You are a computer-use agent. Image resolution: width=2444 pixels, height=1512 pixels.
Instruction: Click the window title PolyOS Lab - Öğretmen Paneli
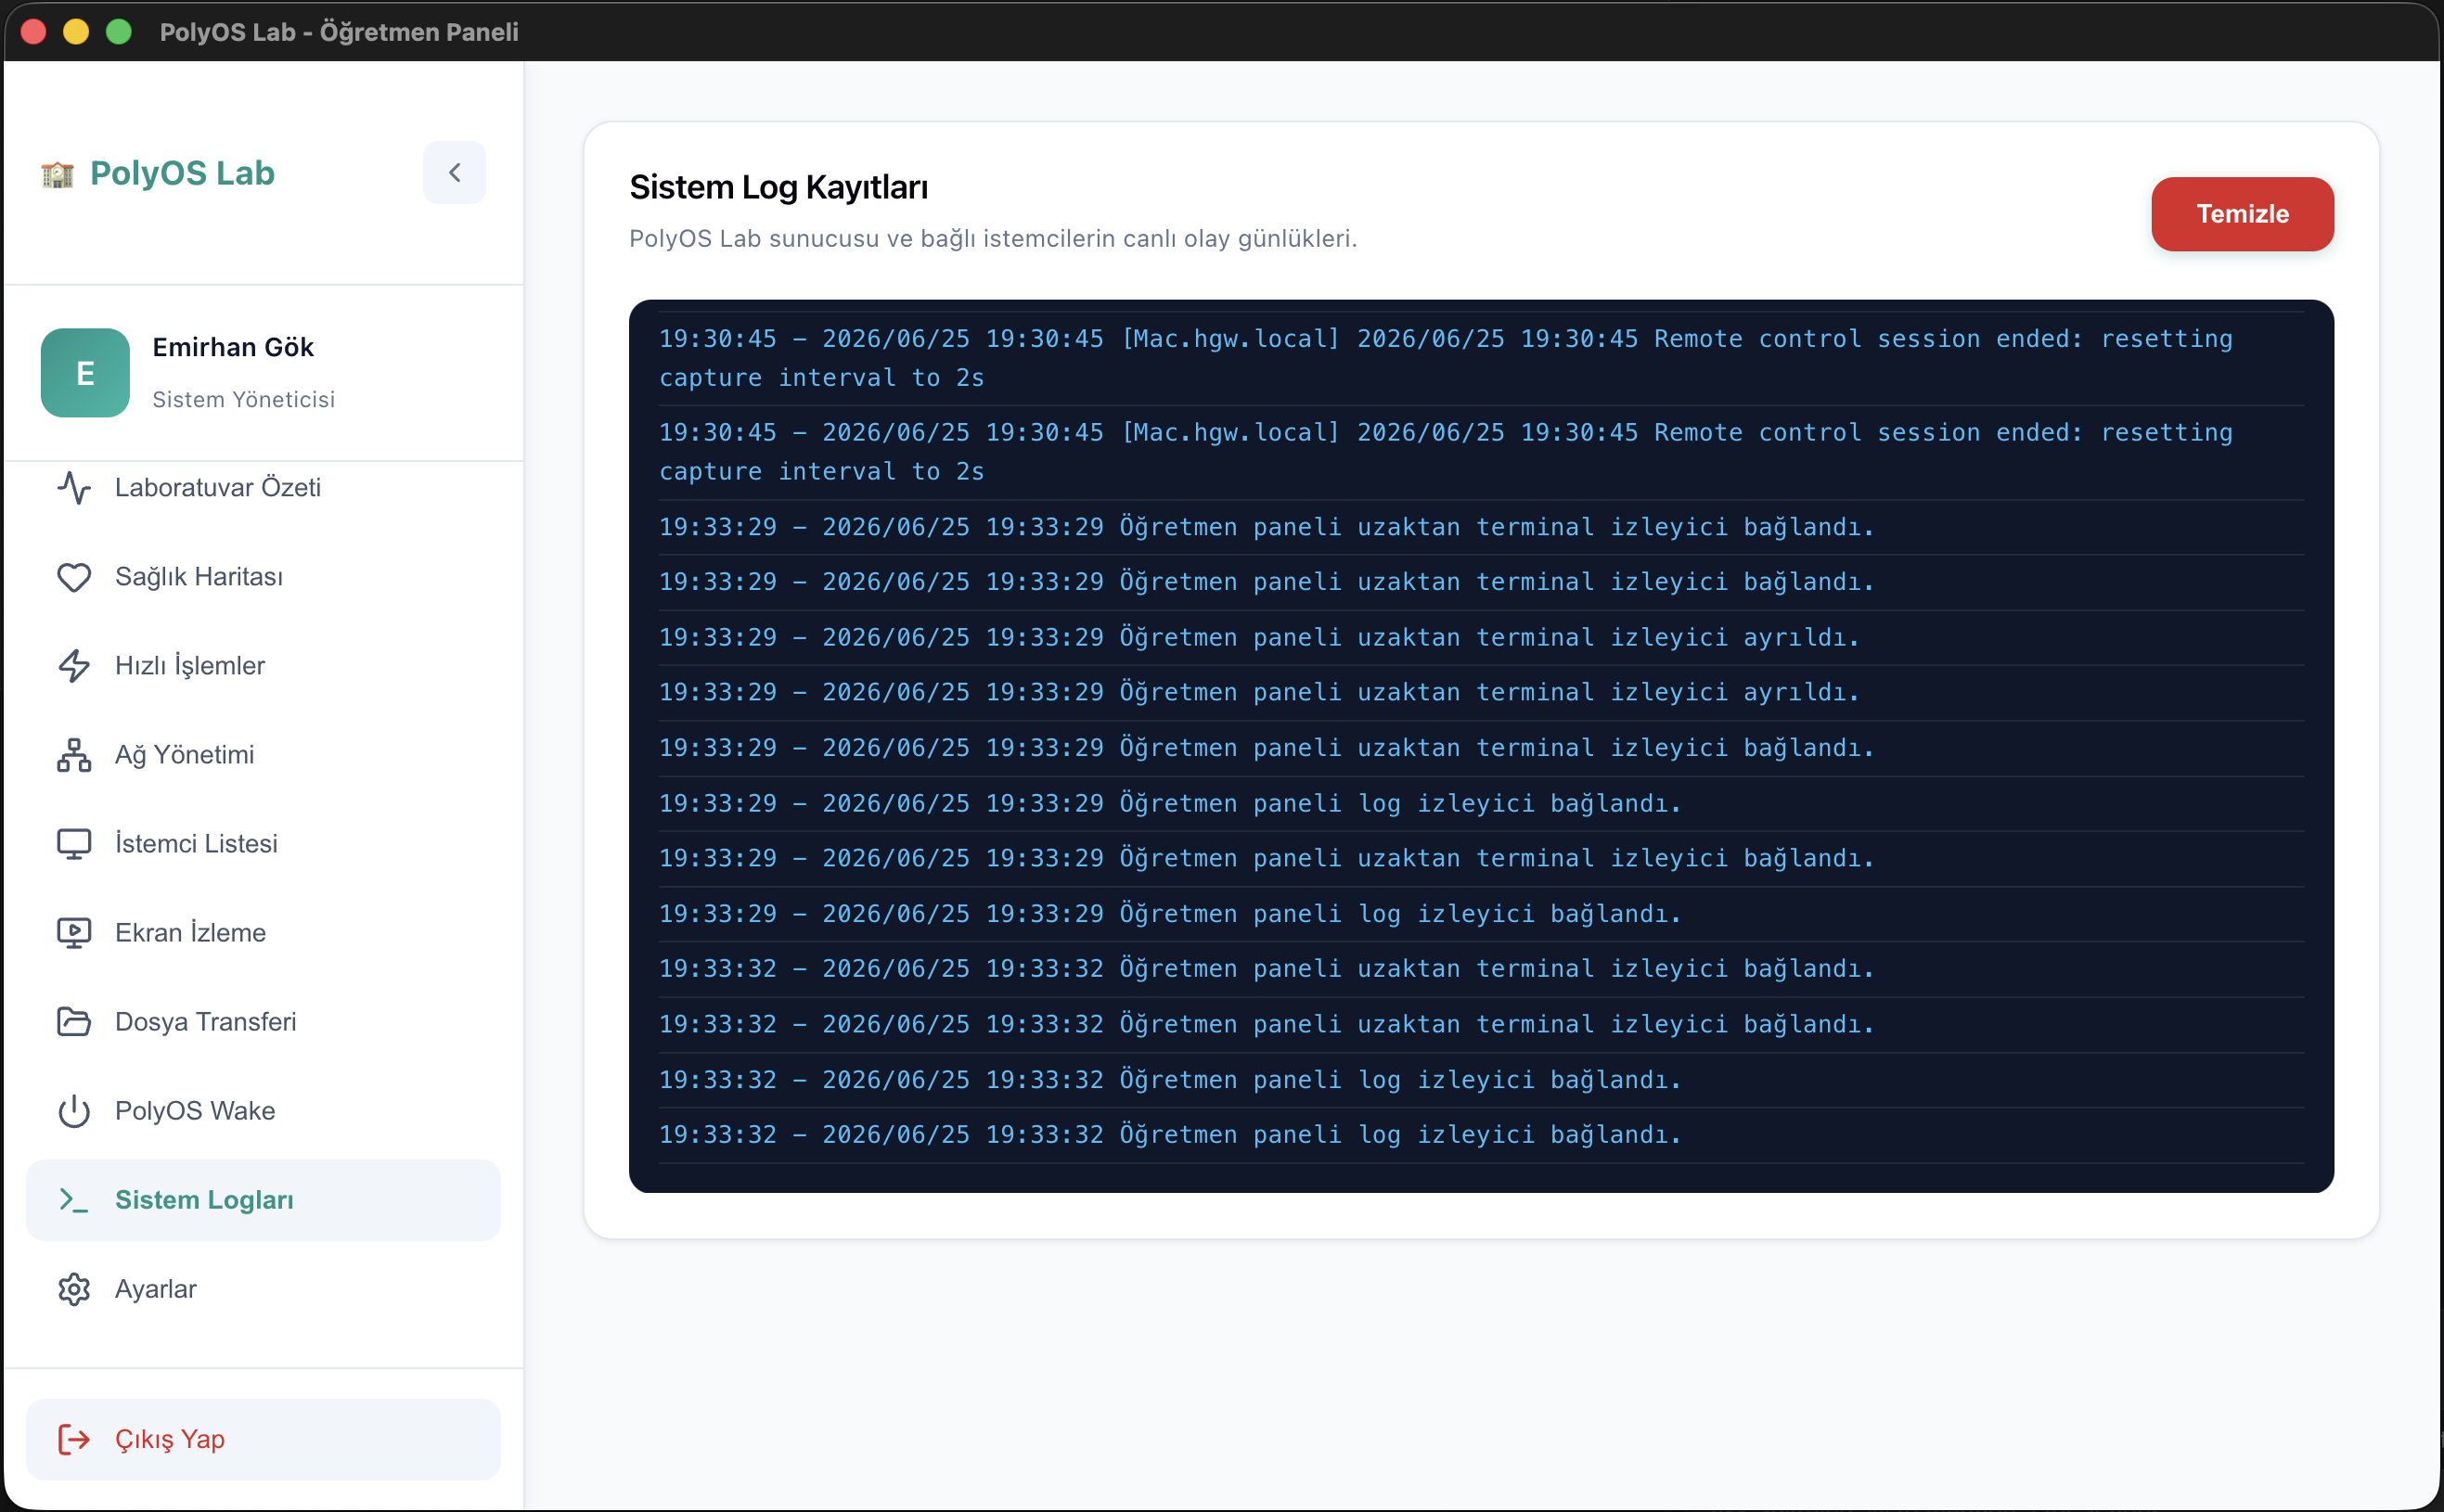point(339,32)
